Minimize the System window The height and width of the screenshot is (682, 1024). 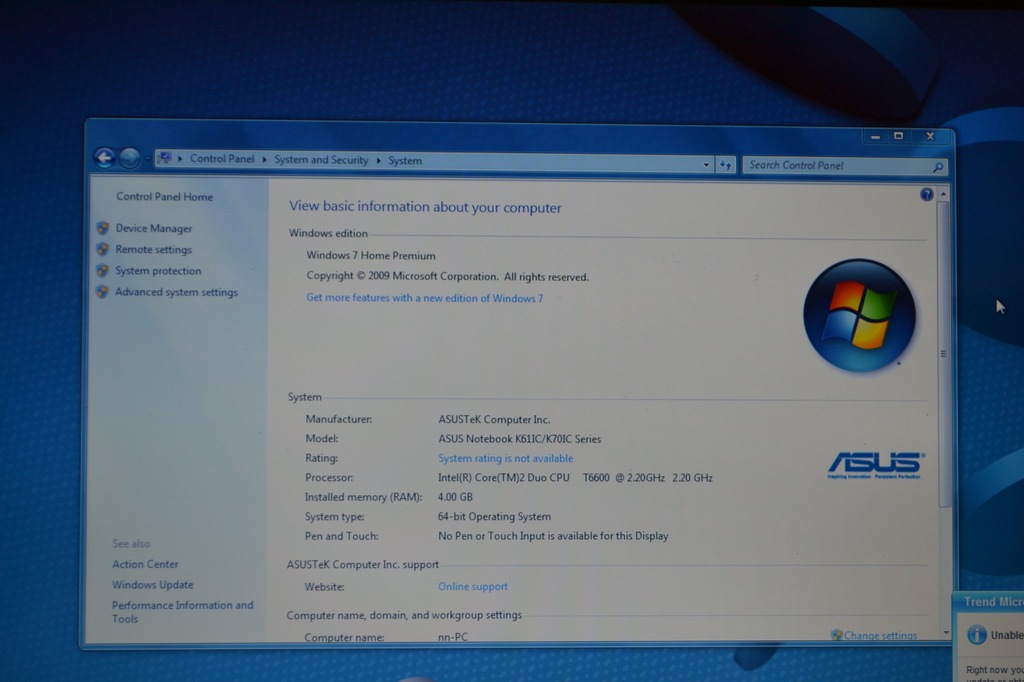coord(875,137)
